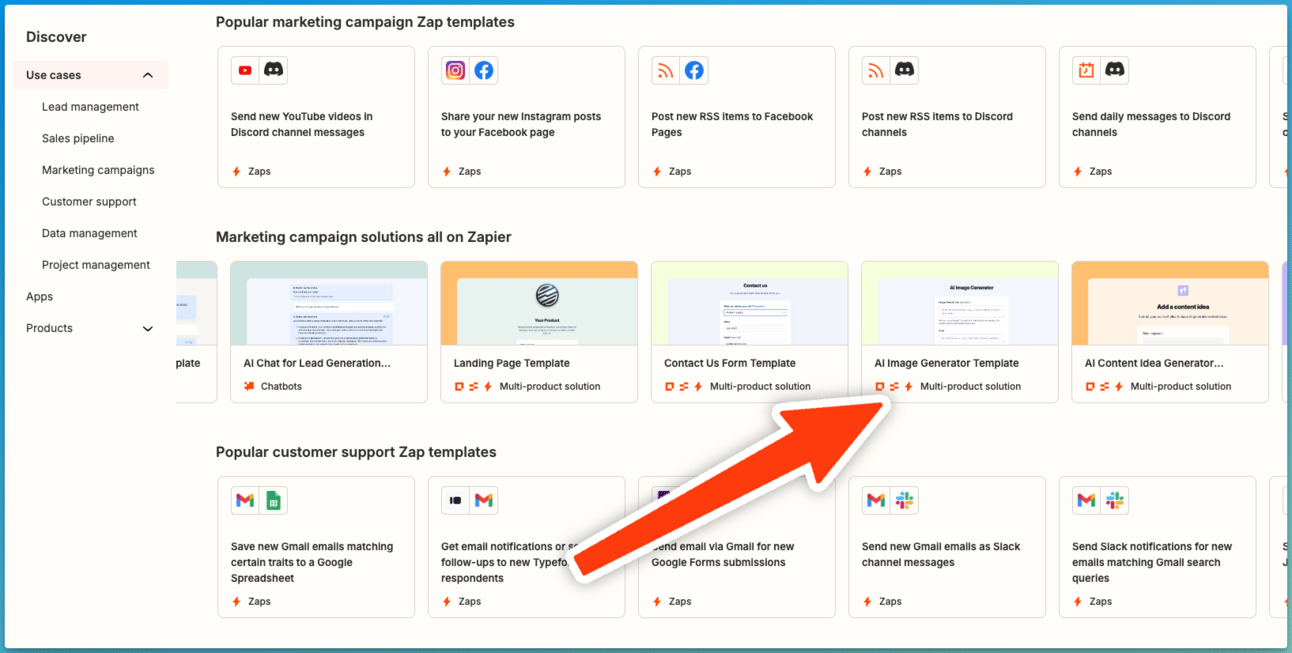Click RSS icon on RSS to Discord channels card
The image size is (1292, 653).
point(876,70)
